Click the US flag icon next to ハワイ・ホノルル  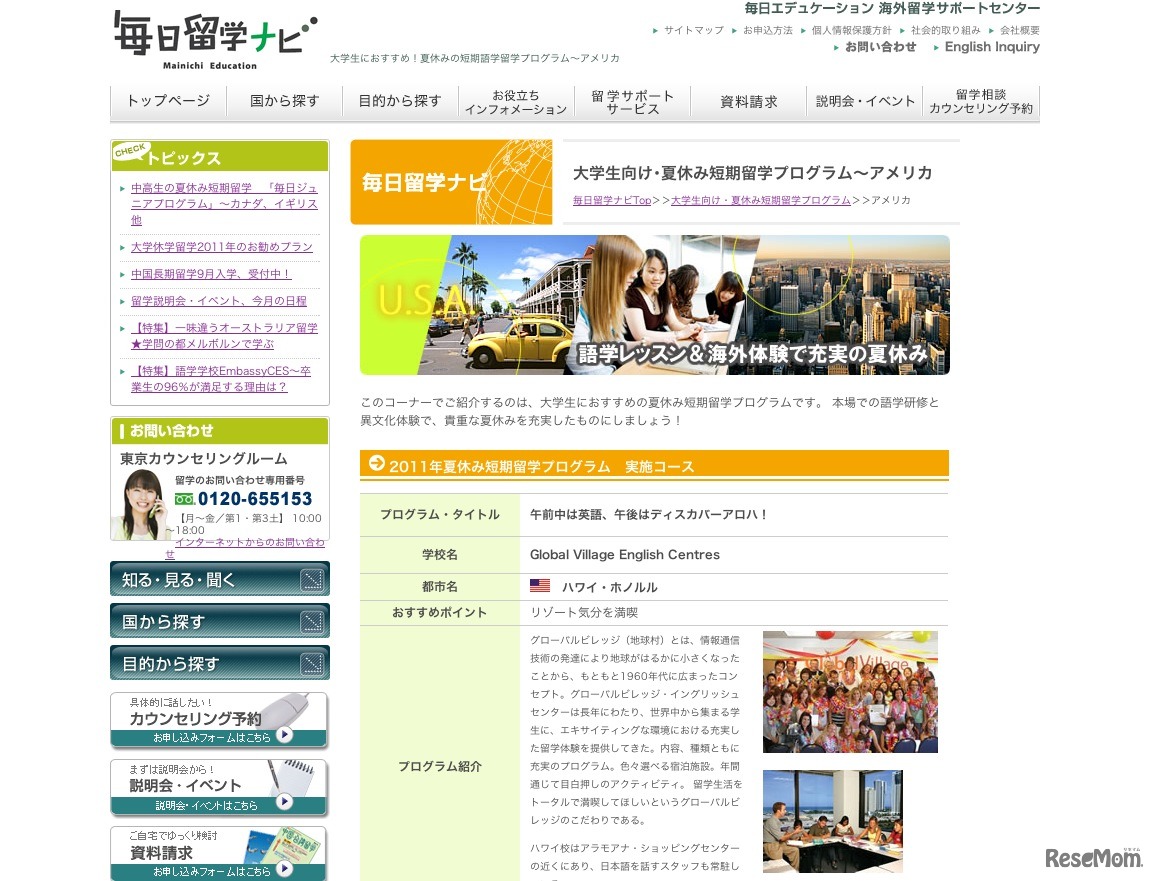click(540, 584)
